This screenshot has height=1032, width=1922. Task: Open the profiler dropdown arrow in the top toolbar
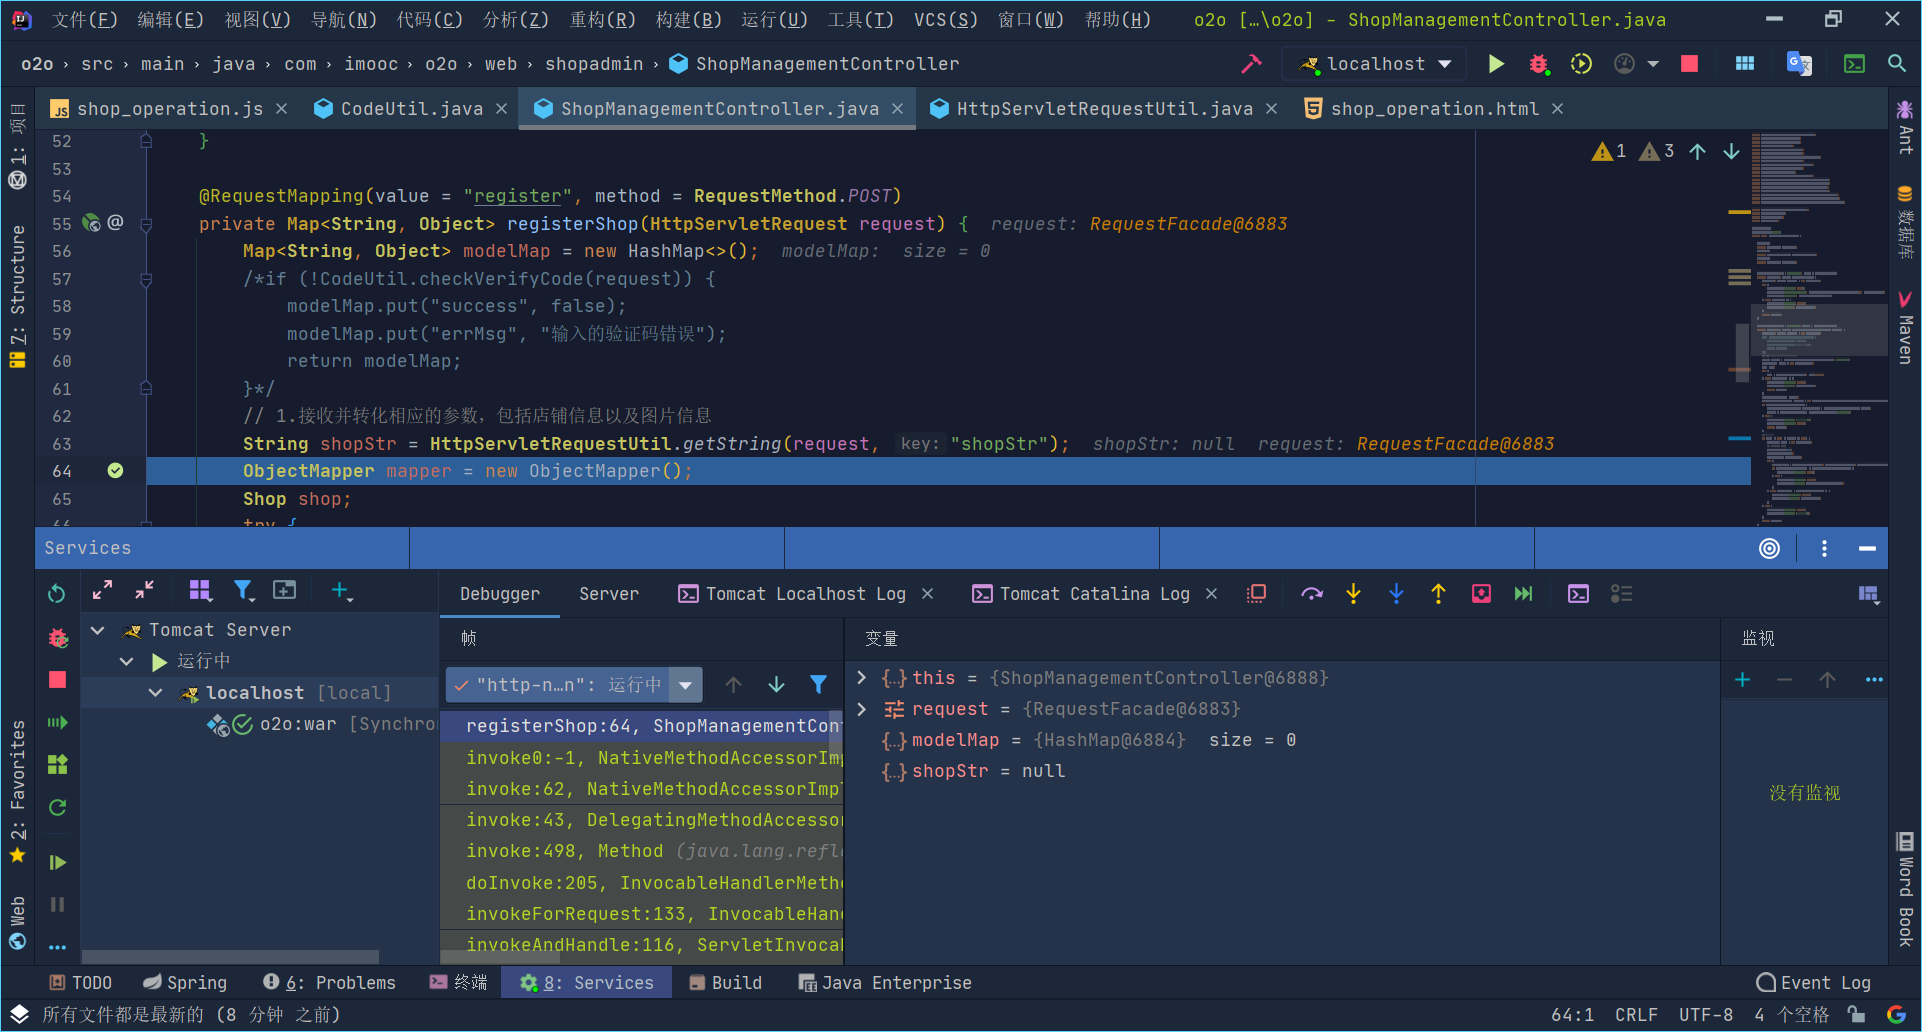1653,64
